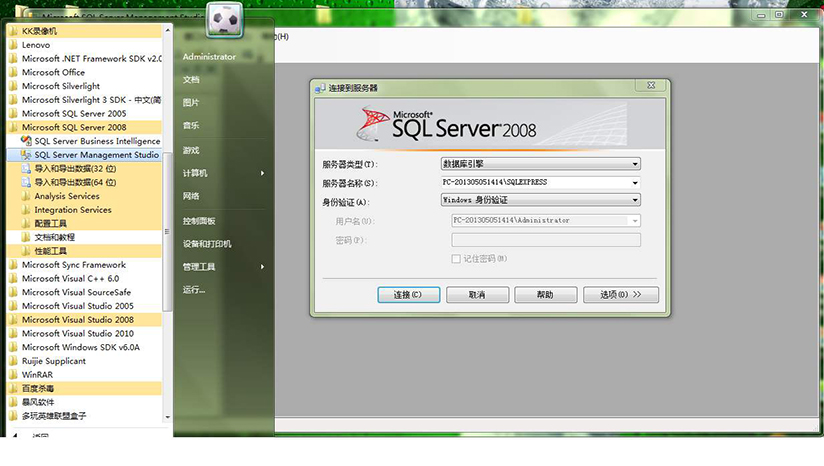The width and height of the screenshot is (824, 466).
Task: Open 导入和导出数据(32 位) shortcut
Action: pos(84,168)
